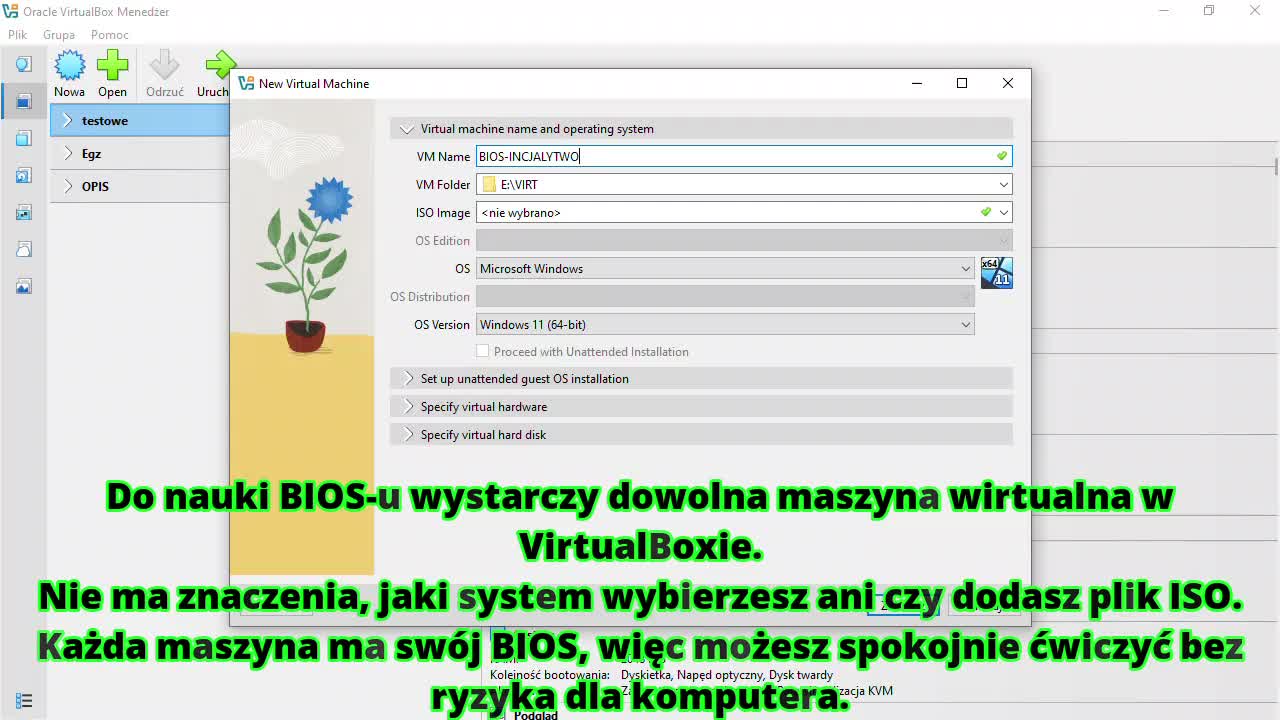Open the Plik menu

pos(17,34)
